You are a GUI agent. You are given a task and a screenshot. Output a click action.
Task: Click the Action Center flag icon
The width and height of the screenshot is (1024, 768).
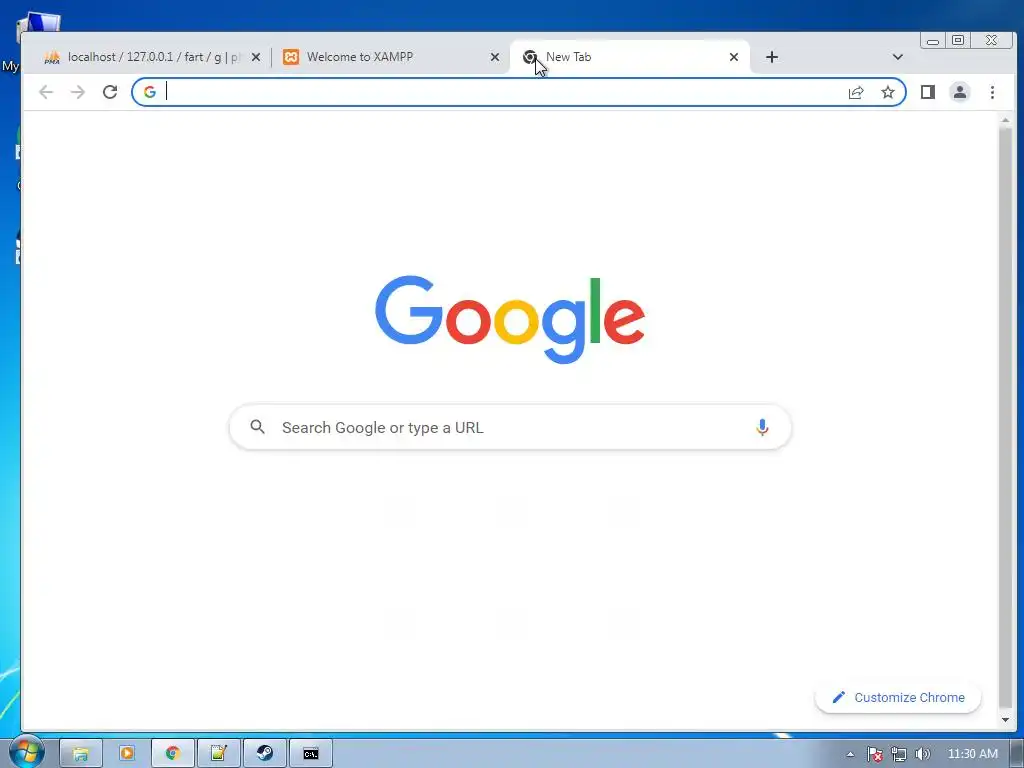pos(874,754)
